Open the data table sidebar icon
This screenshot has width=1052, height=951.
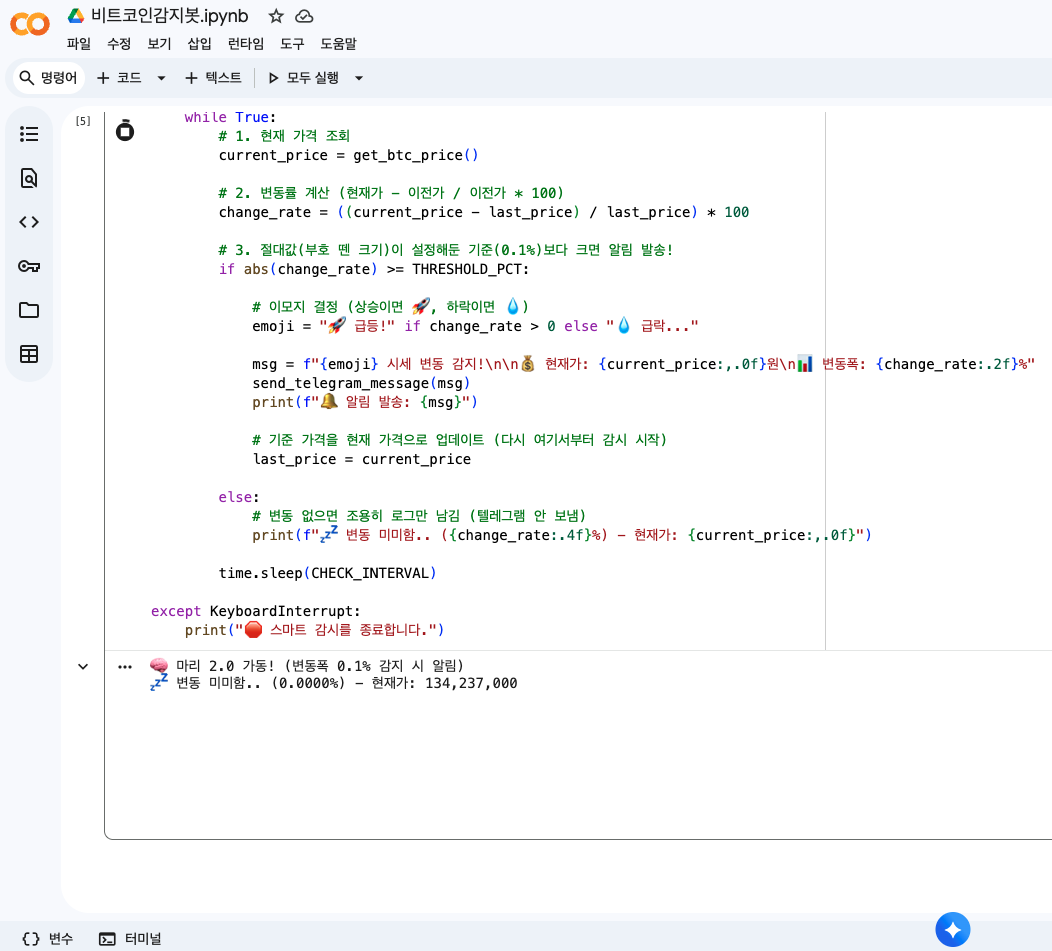pyautogui.click(x=29, y=354)
